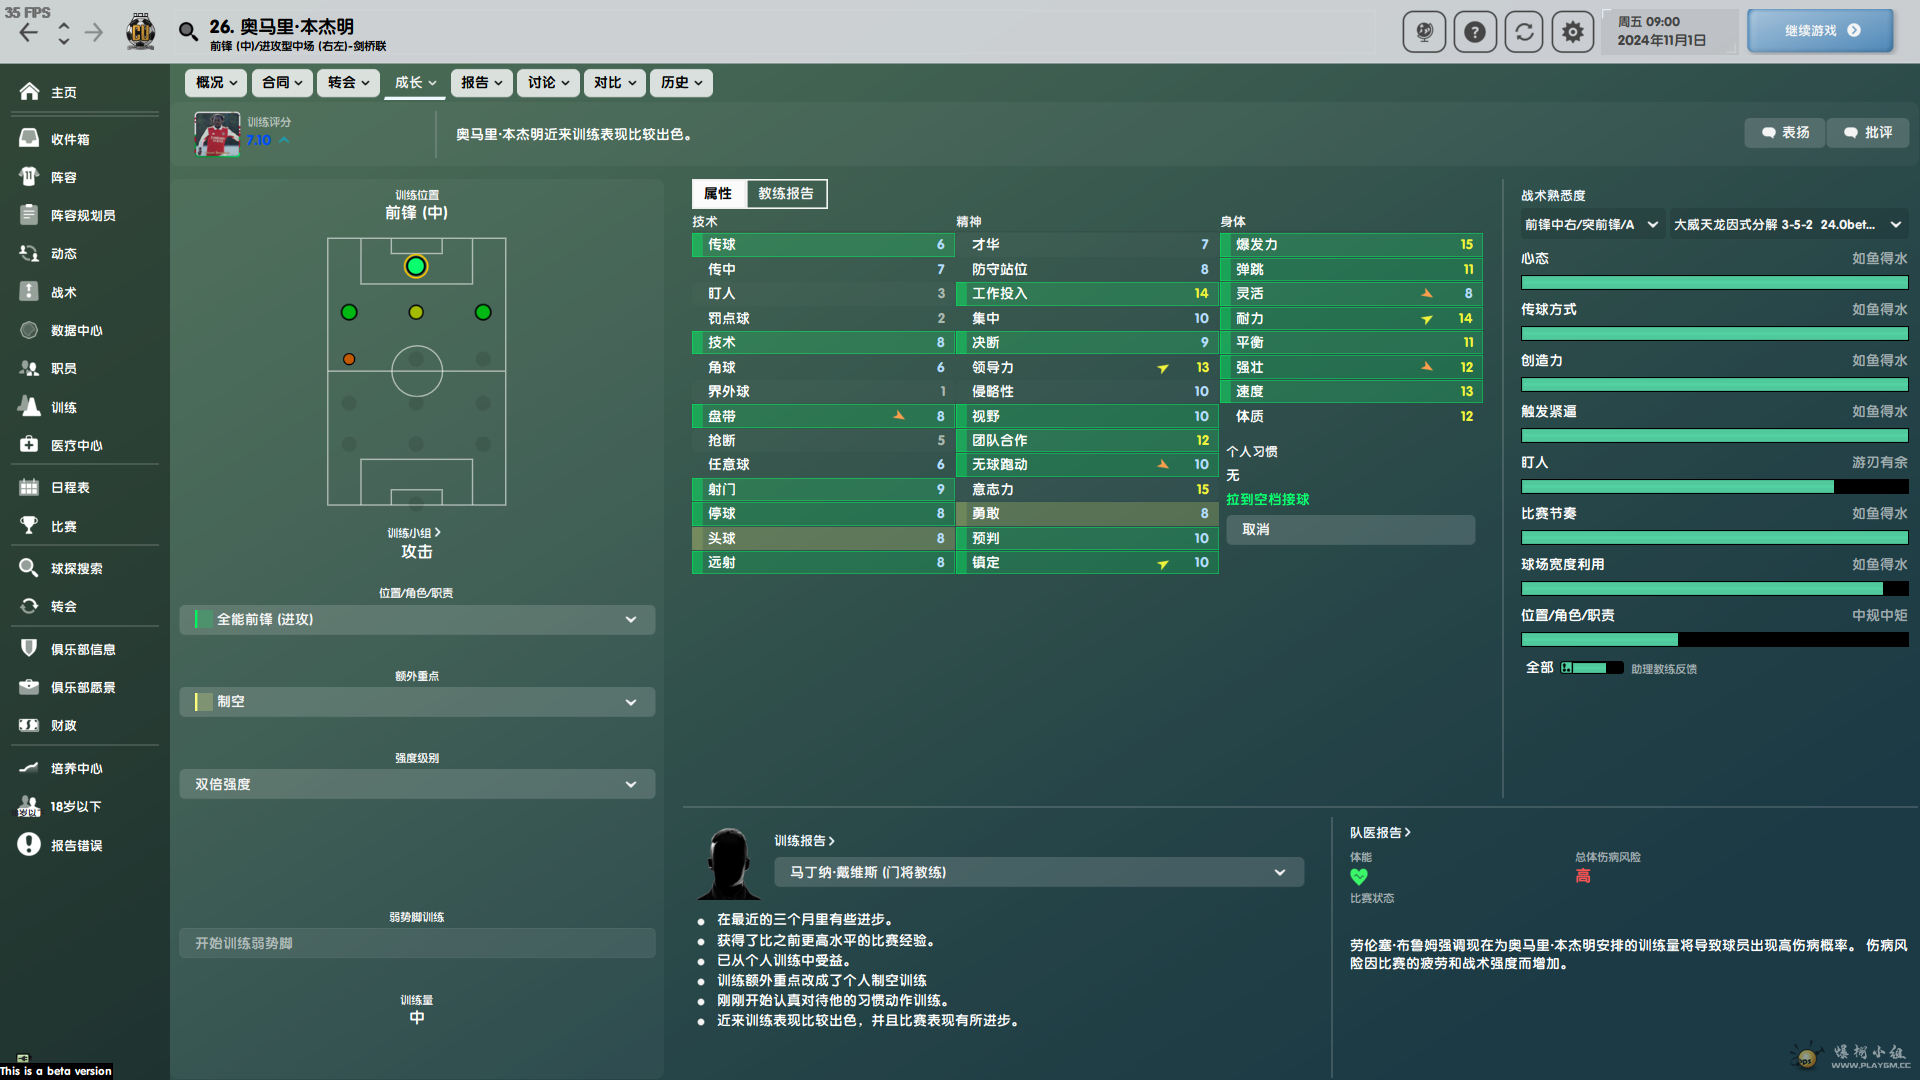Switch to the 教练报告 tab
This screenshot has width=1920, height=1080.
click(786, 193)
